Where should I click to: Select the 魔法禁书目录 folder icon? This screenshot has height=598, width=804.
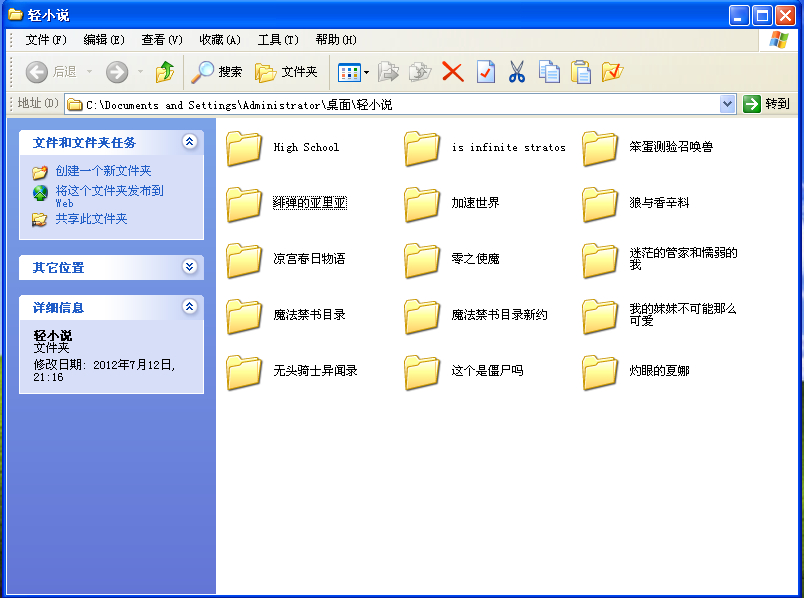pos(244,316)
